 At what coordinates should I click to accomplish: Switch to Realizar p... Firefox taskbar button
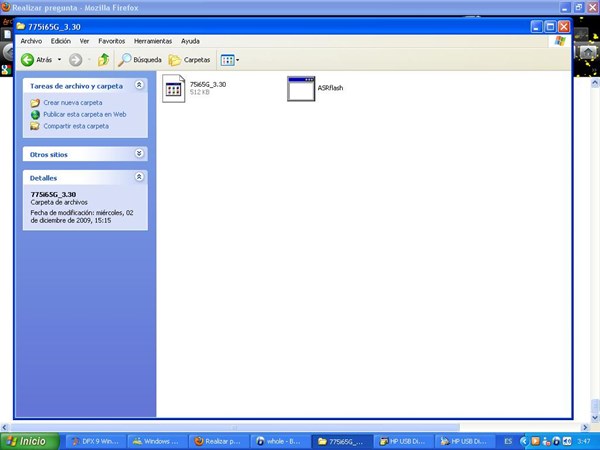click(219, 441)
